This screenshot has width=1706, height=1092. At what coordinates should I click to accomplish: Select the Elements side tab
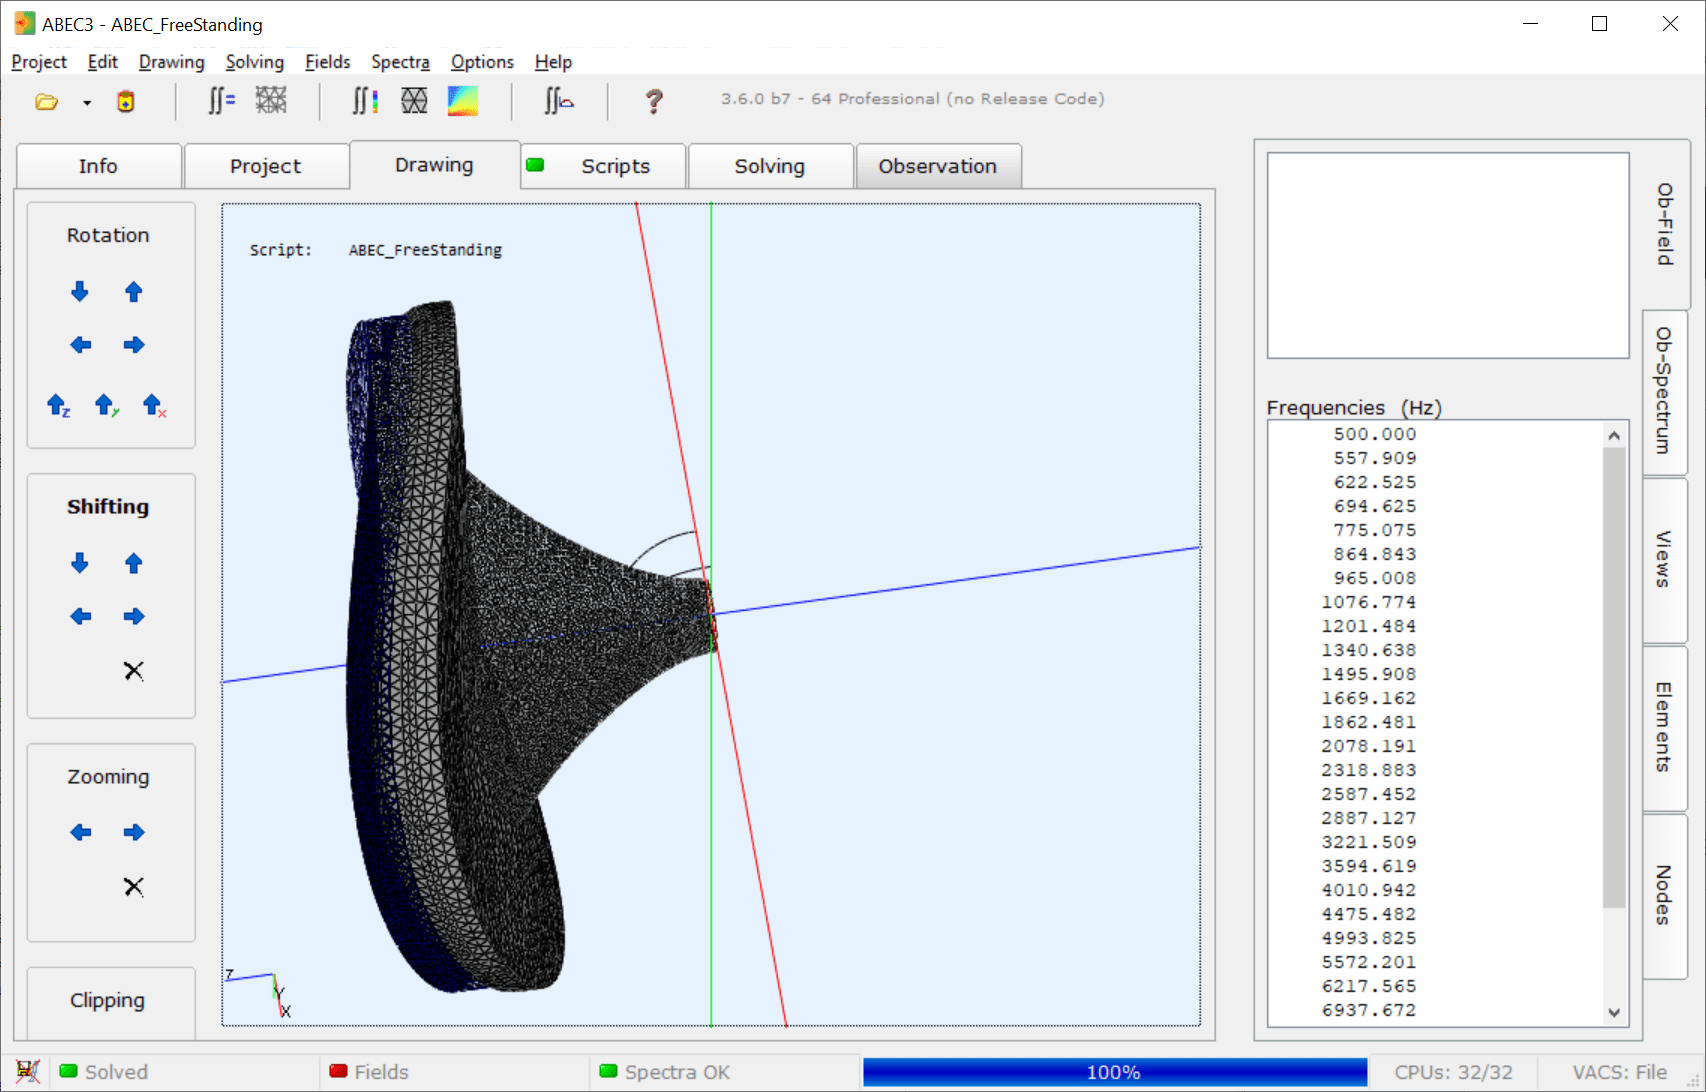(1664, 727)
